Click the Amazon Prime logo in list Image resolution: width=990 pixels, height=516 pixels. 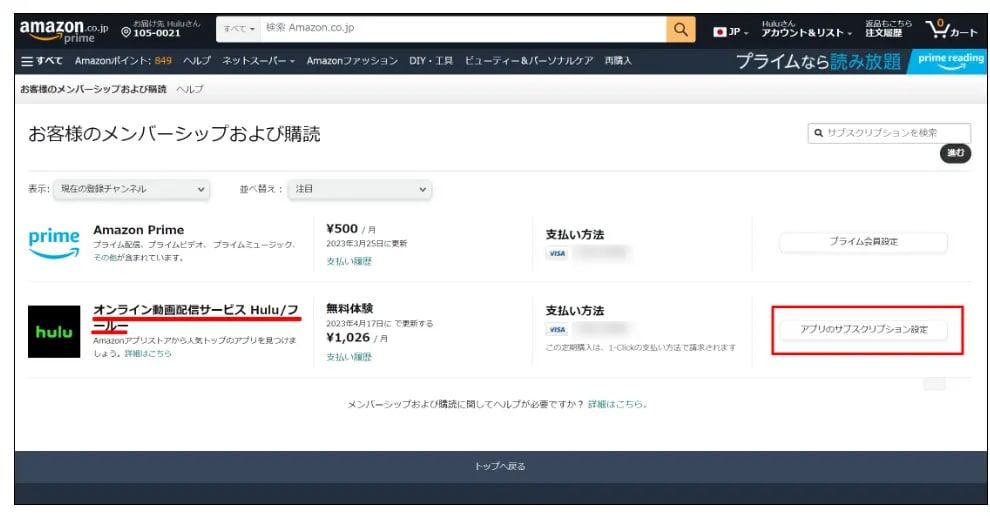click(x=54, y=243)
